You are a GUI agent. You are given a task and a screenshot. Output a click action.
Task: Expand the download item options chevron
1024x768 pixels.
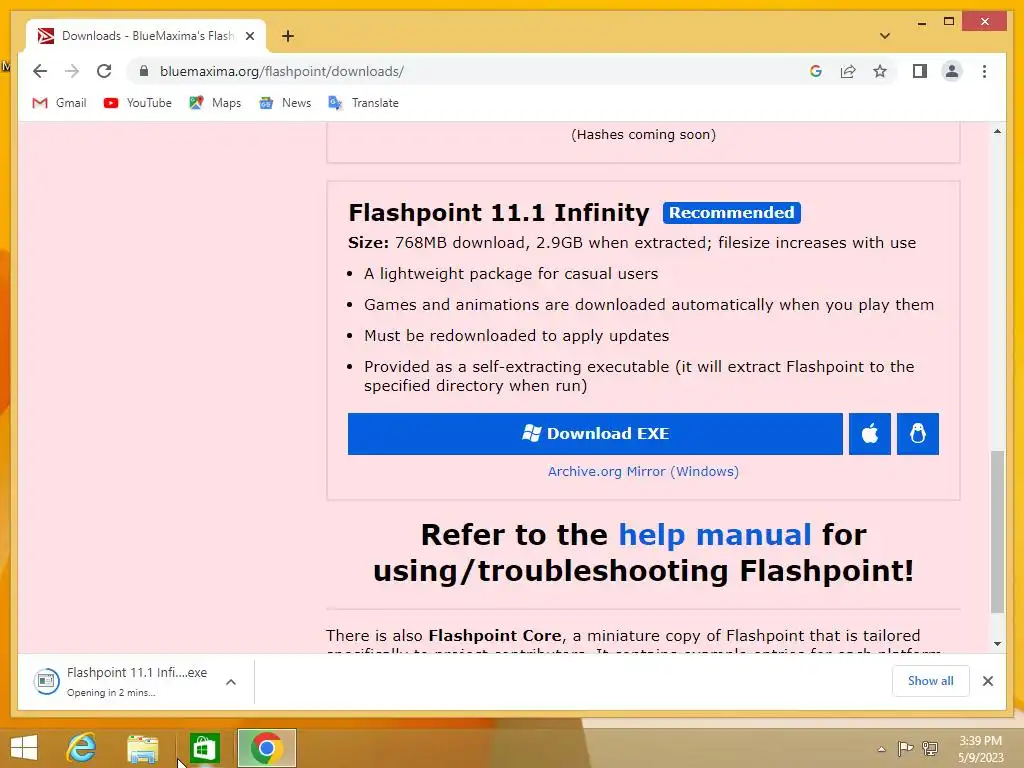231,682
